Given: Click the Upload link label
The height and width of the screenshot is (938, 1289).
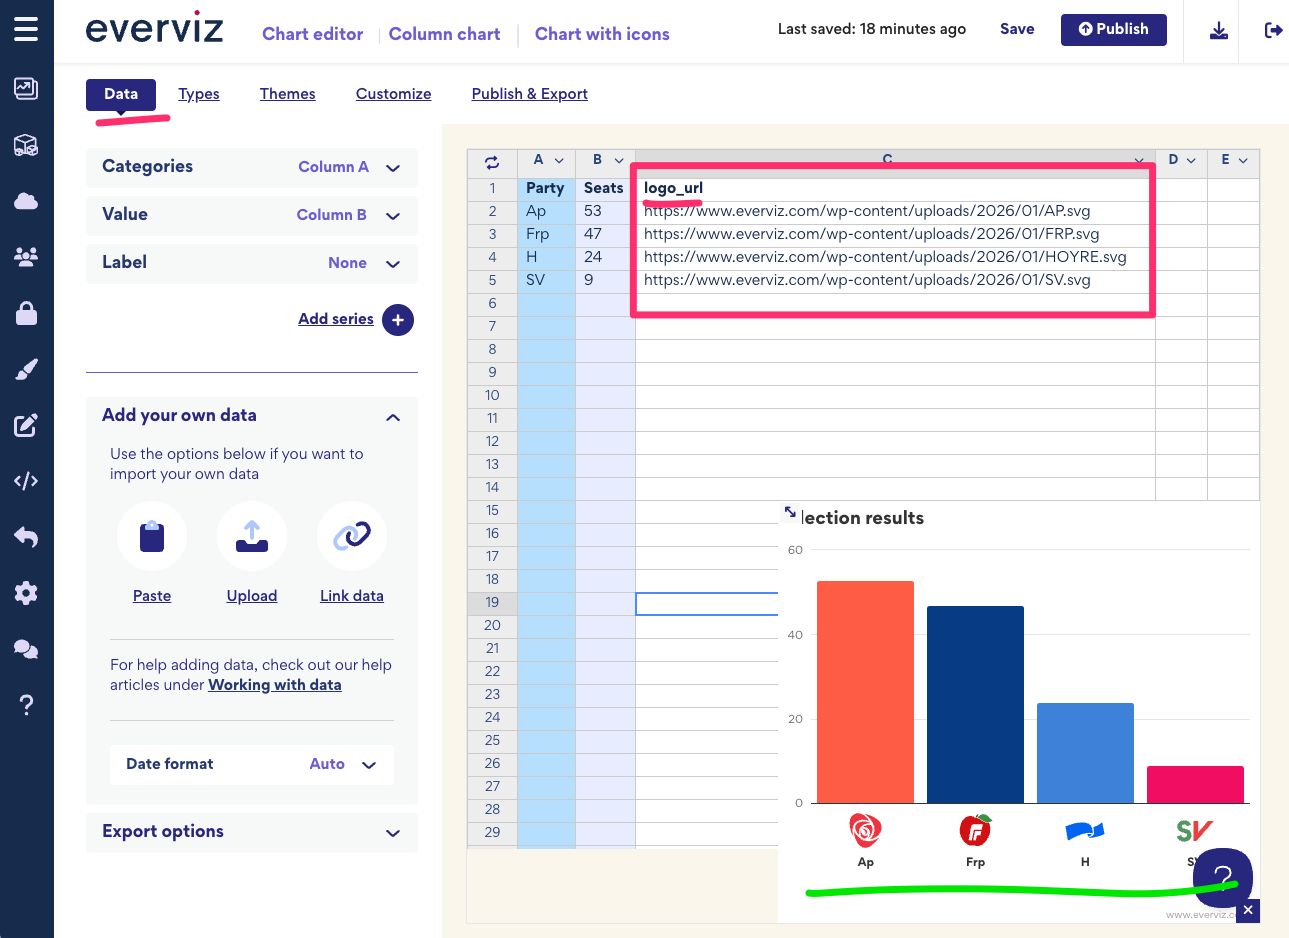Looking at the screenshot, I should 252,596.
